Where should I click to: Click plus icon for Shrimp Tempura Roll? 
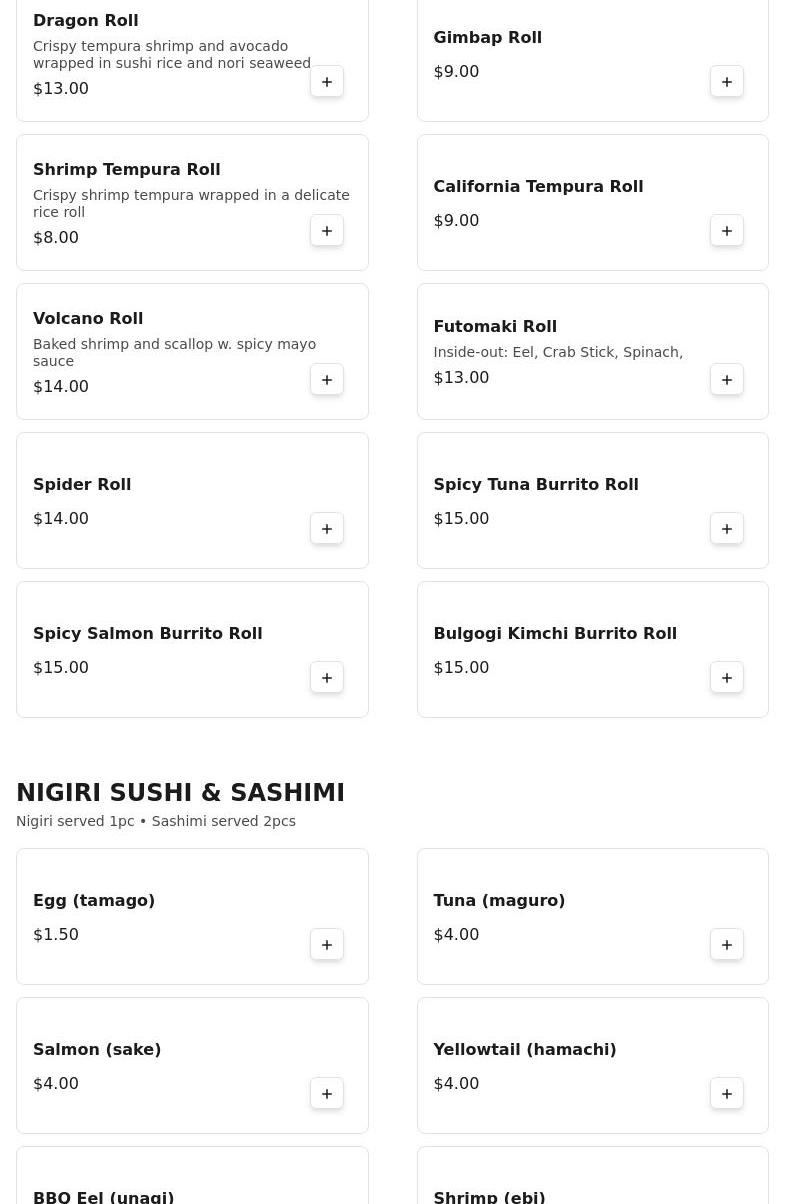[x=327, y=231]
